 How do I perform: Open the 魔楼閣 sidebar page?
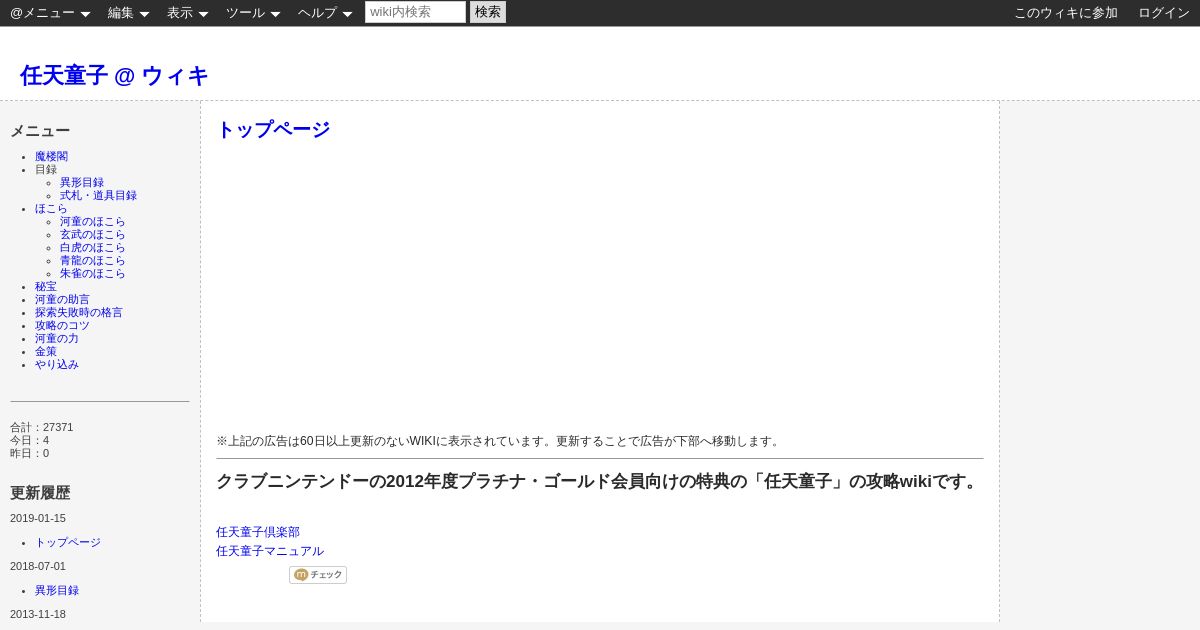point(52,157)
